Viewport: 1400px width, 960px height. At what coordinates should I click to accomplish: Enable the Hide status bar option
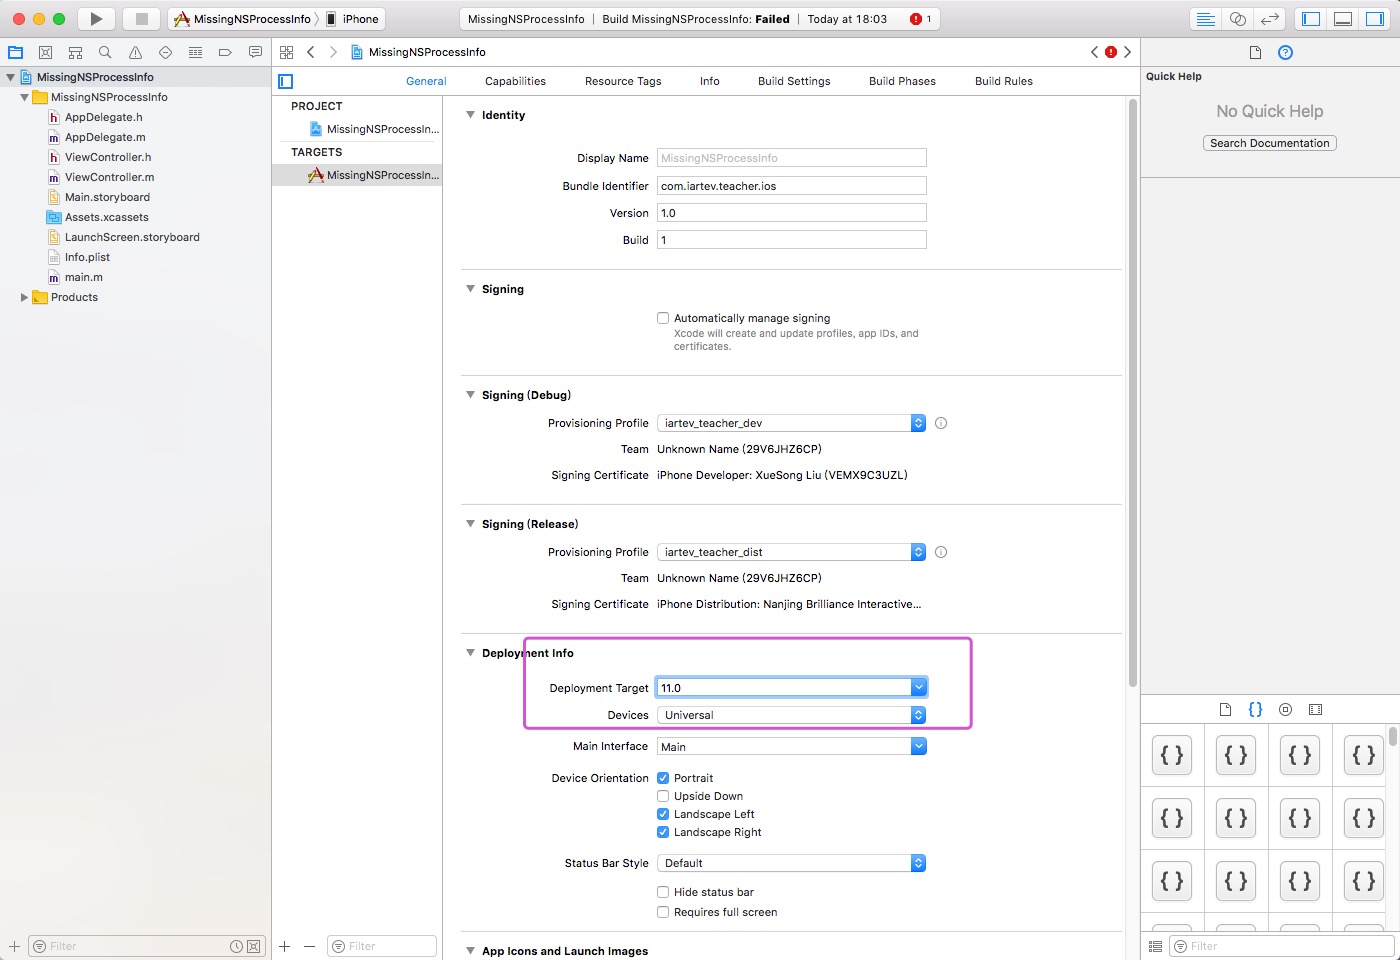(663, 892)
